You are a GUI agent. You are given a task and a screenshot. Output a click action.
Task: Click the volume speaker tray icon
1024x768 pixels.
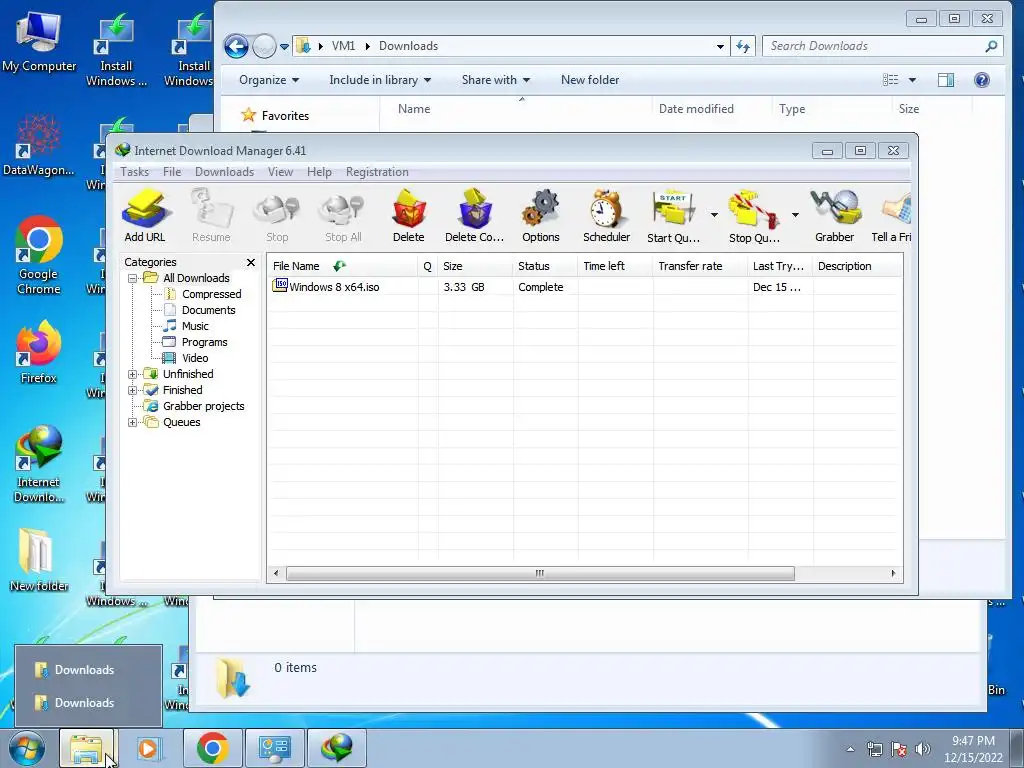pos(922,750)
